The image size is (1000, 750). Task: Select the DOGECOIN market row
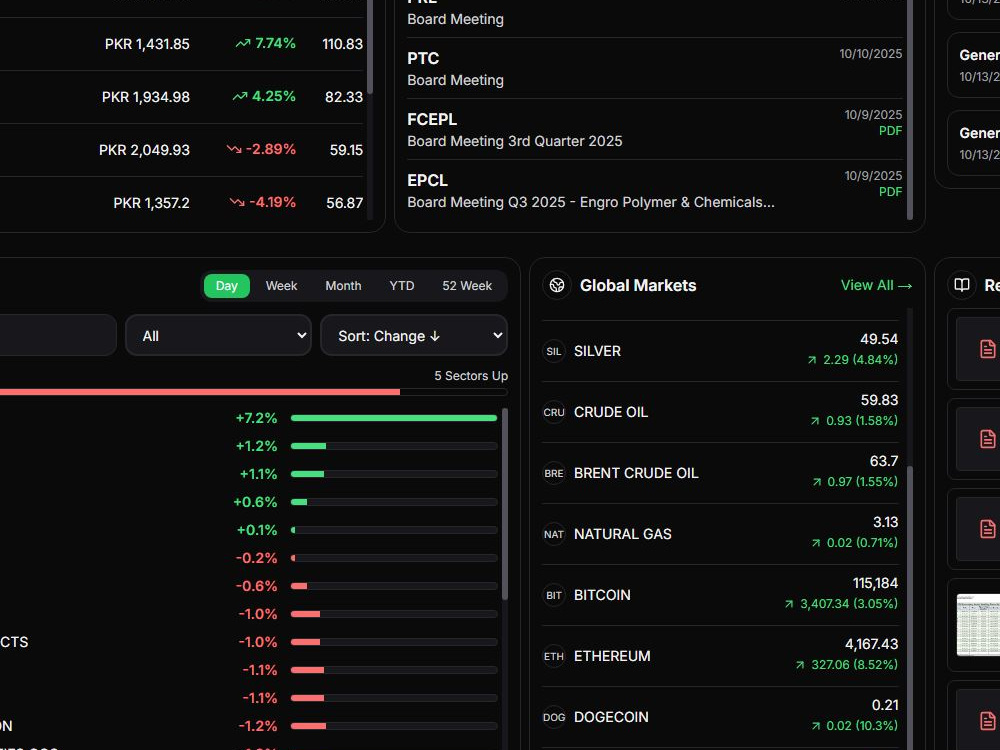click(720, 717)
